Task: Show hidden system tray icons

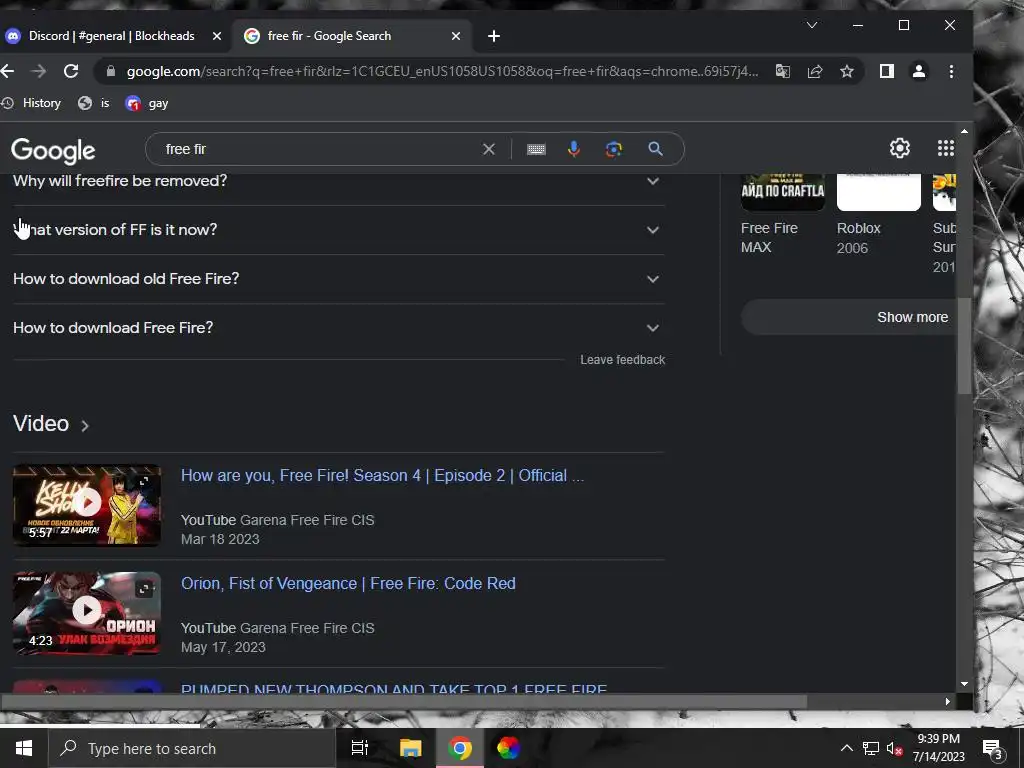Action: [x=846, y=748]
